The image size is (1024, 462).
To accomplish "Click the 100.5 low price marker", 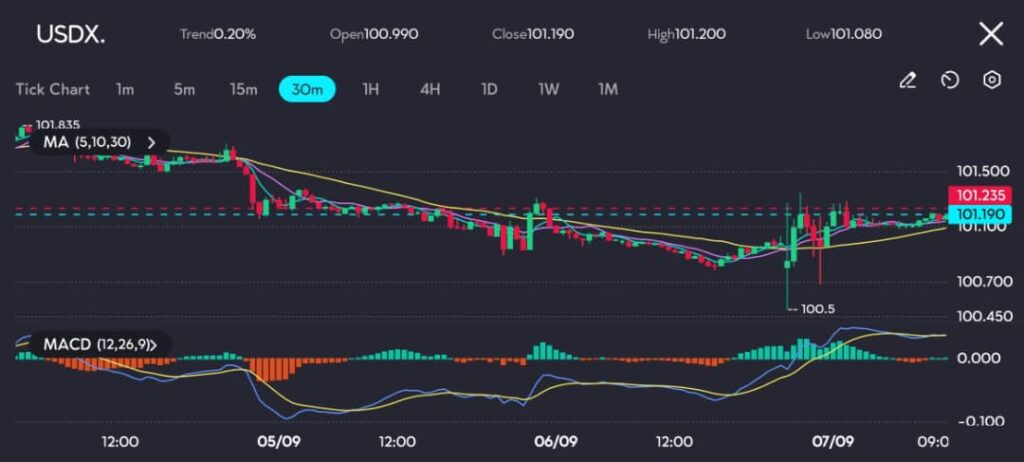I will [x=816, y=309].
